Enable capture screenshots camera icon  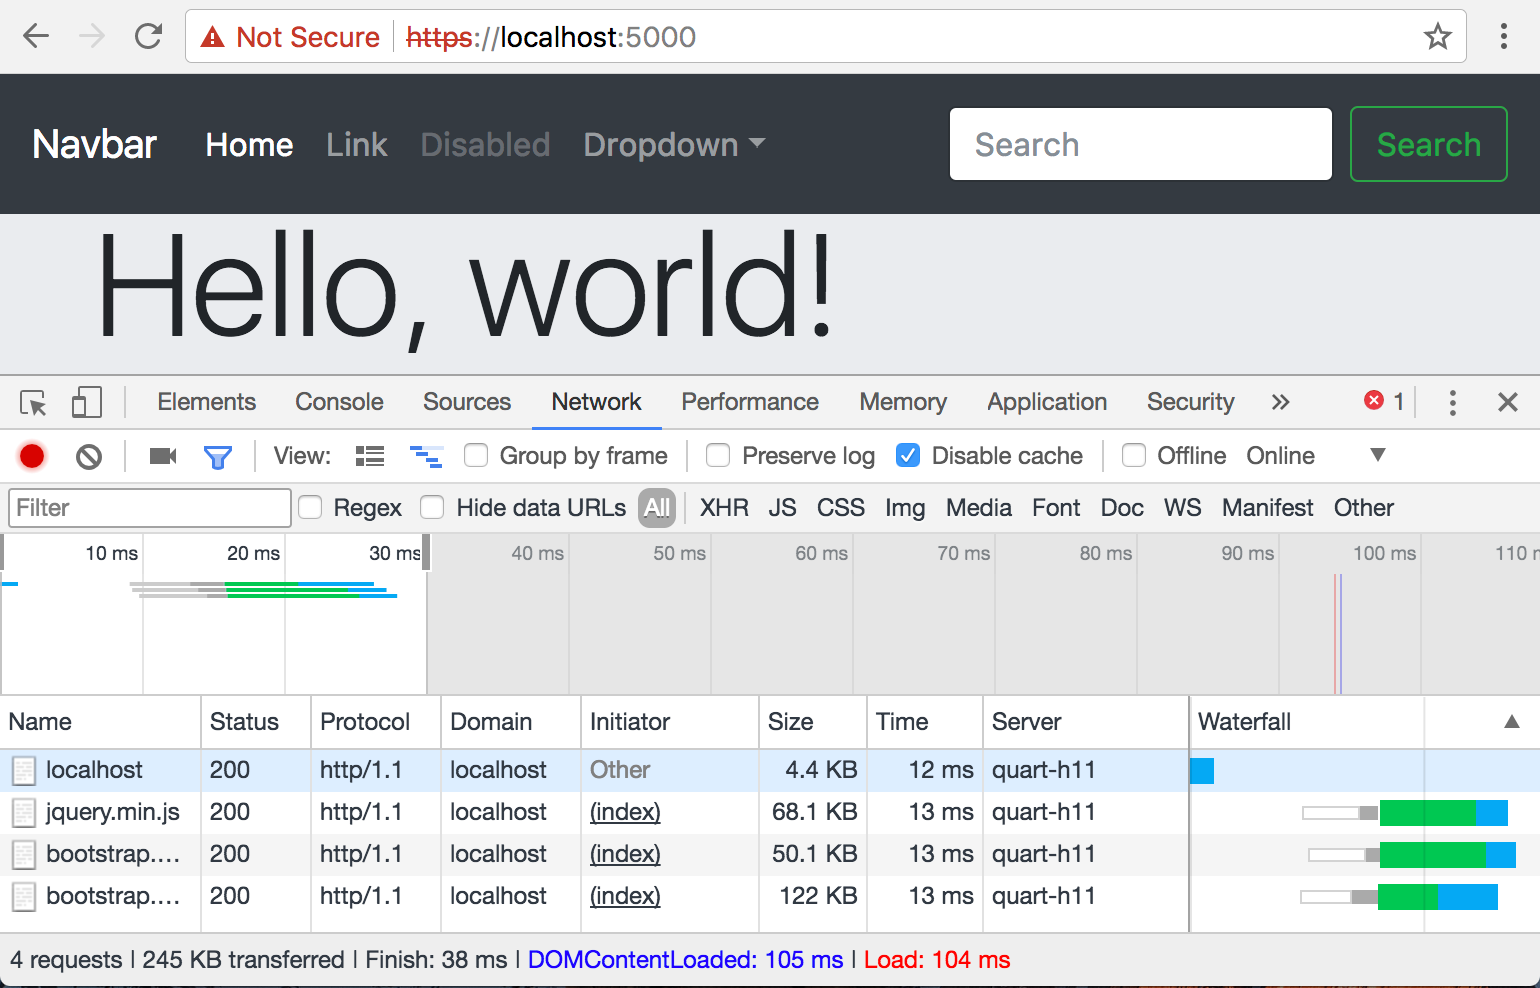(162, 455)
